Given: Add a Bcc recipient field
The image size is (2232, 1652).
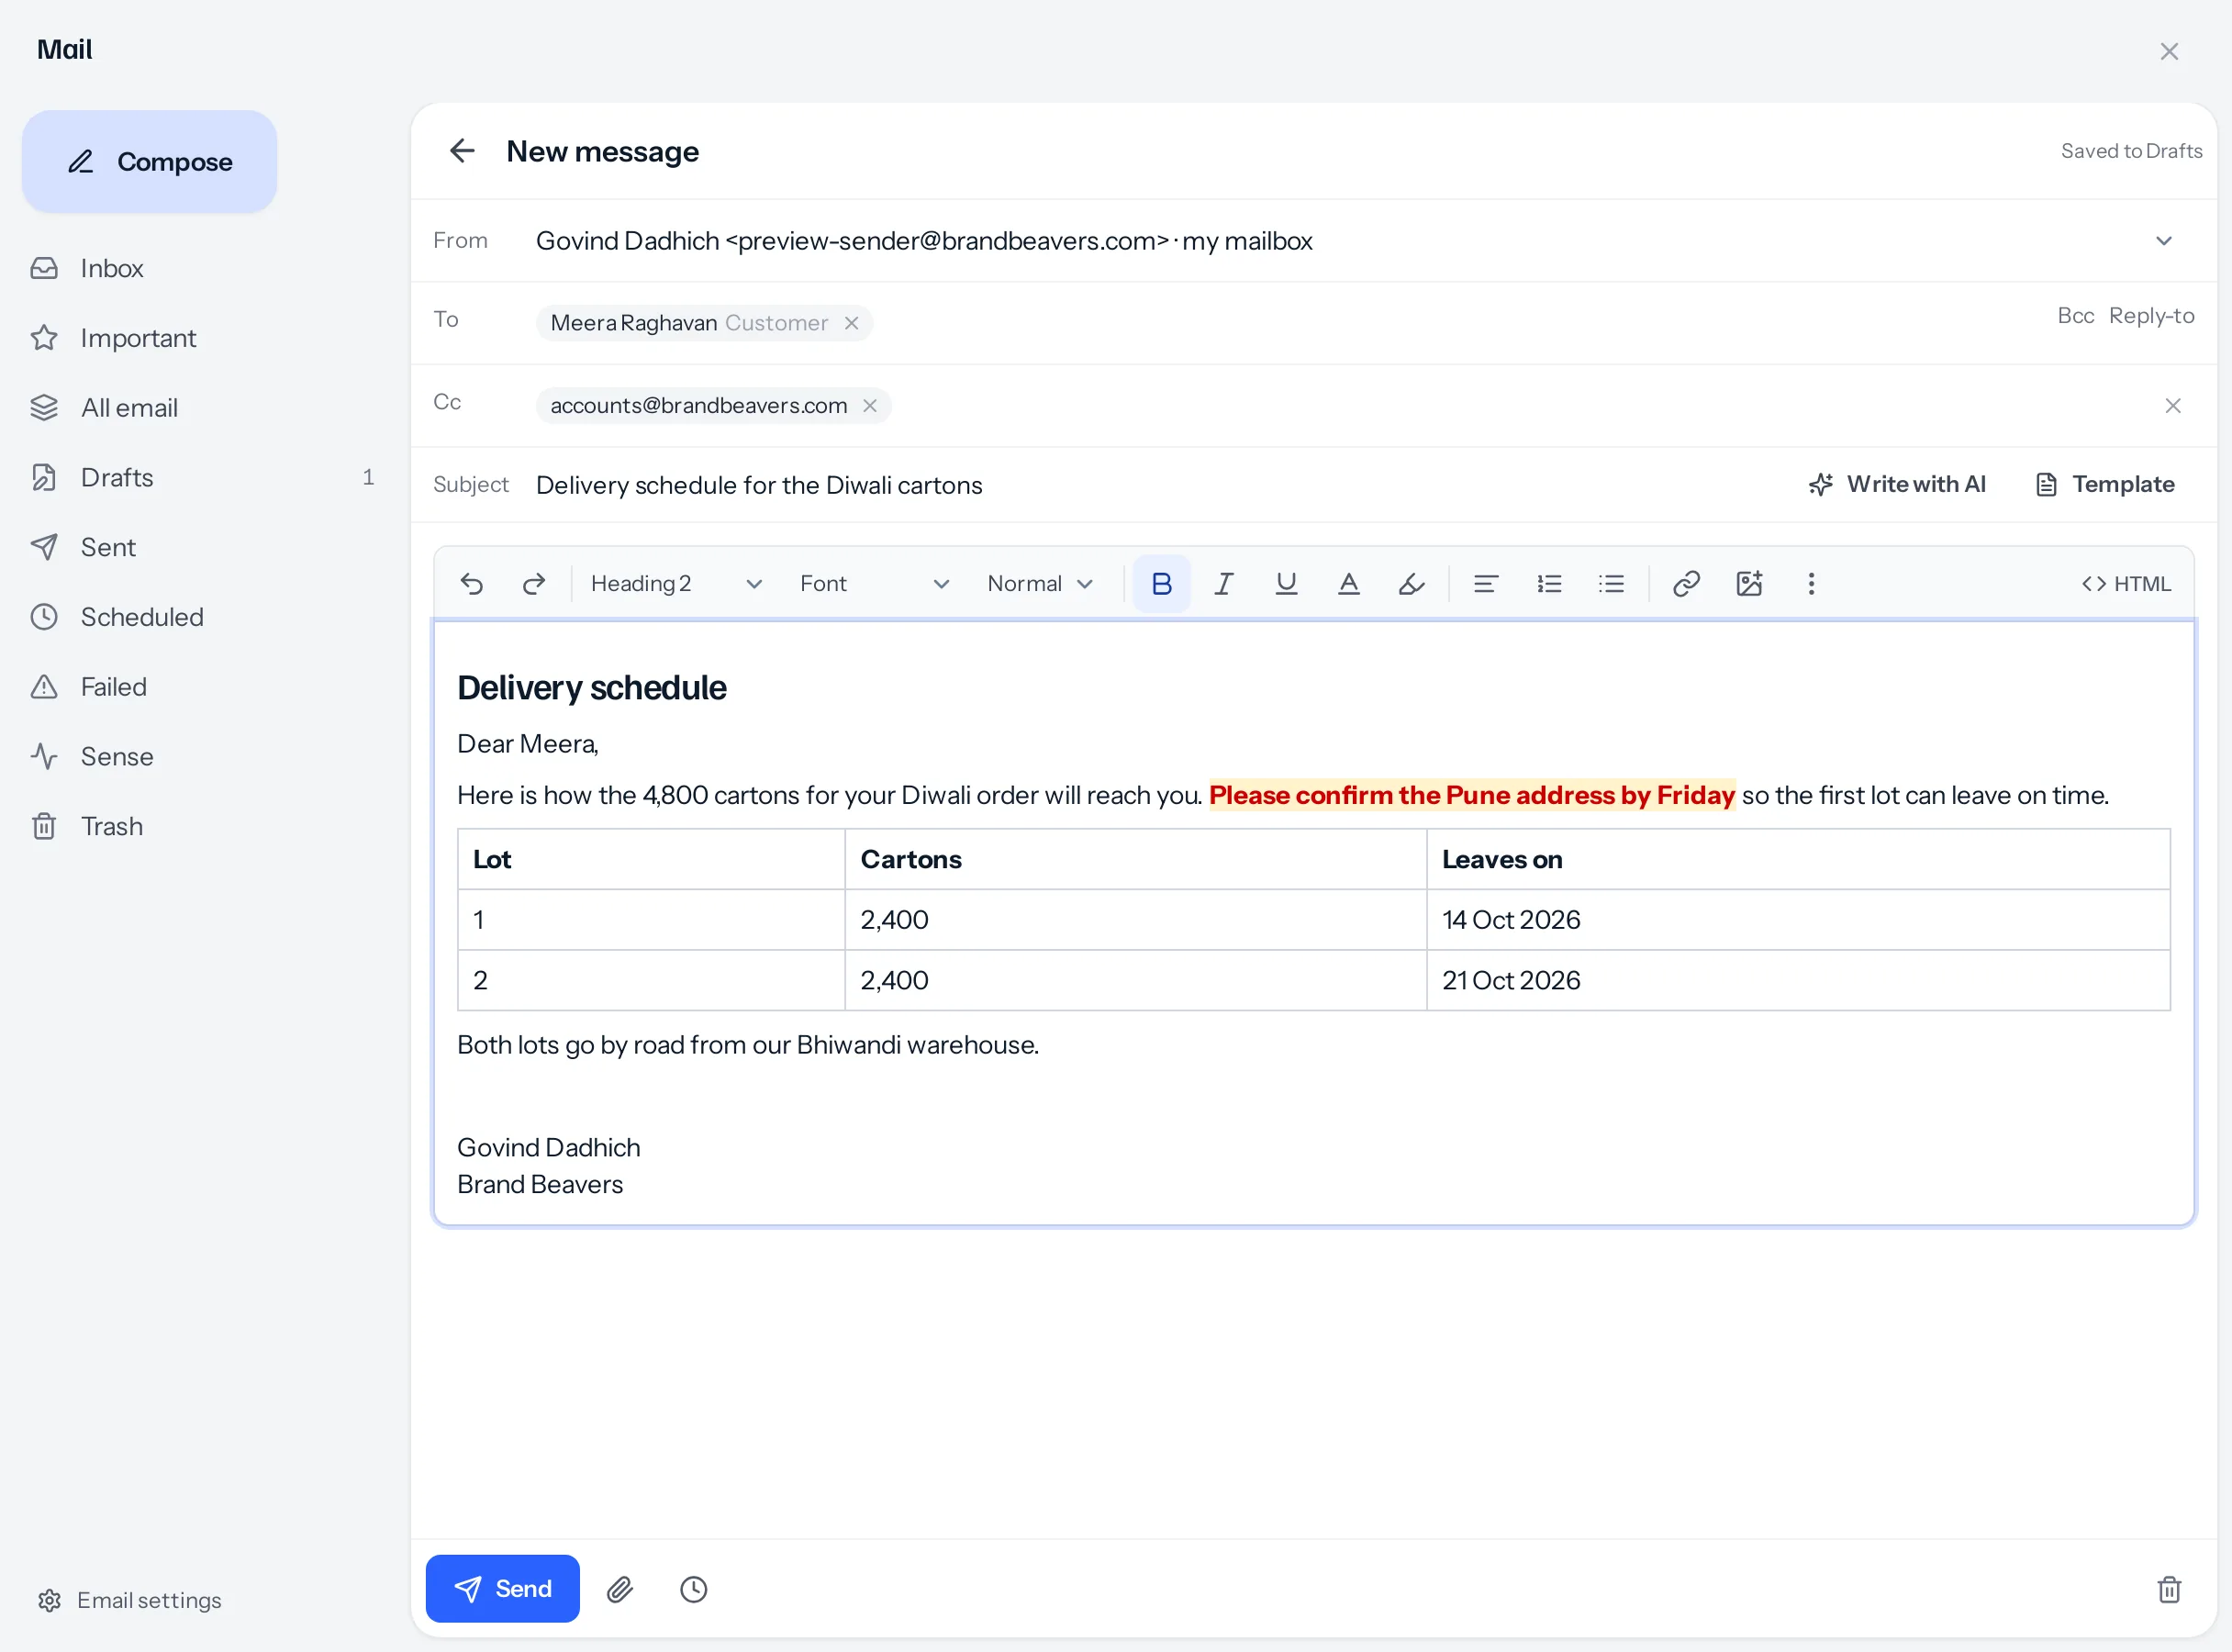Looking at the screenshot, I should (2075, 316).
